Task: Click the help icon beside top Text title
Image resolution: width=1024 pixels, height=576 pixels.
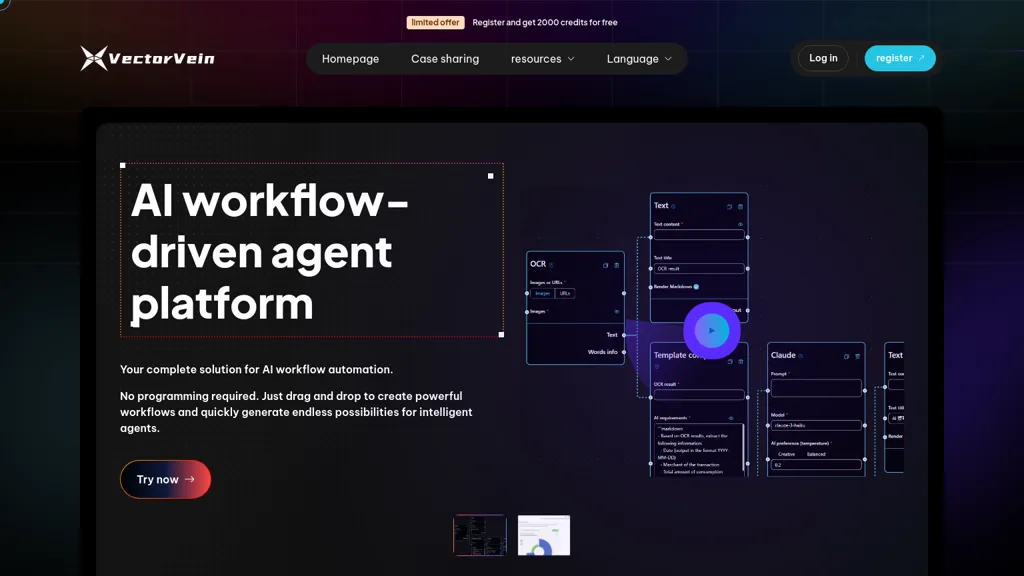Action: 673,206
